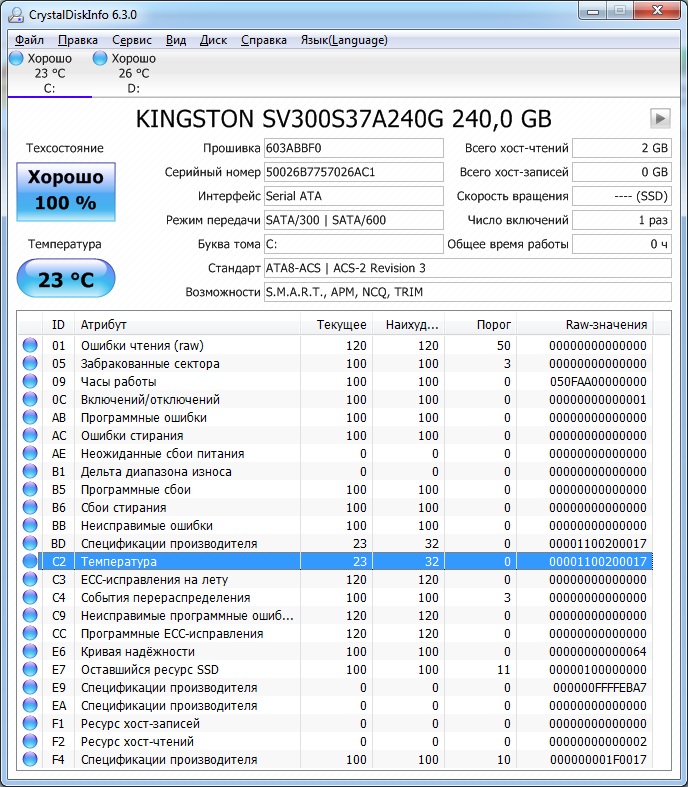Screen dimensions: 688x787
Task: Click the Атрибут column header
Action: [x=187, y=325]
